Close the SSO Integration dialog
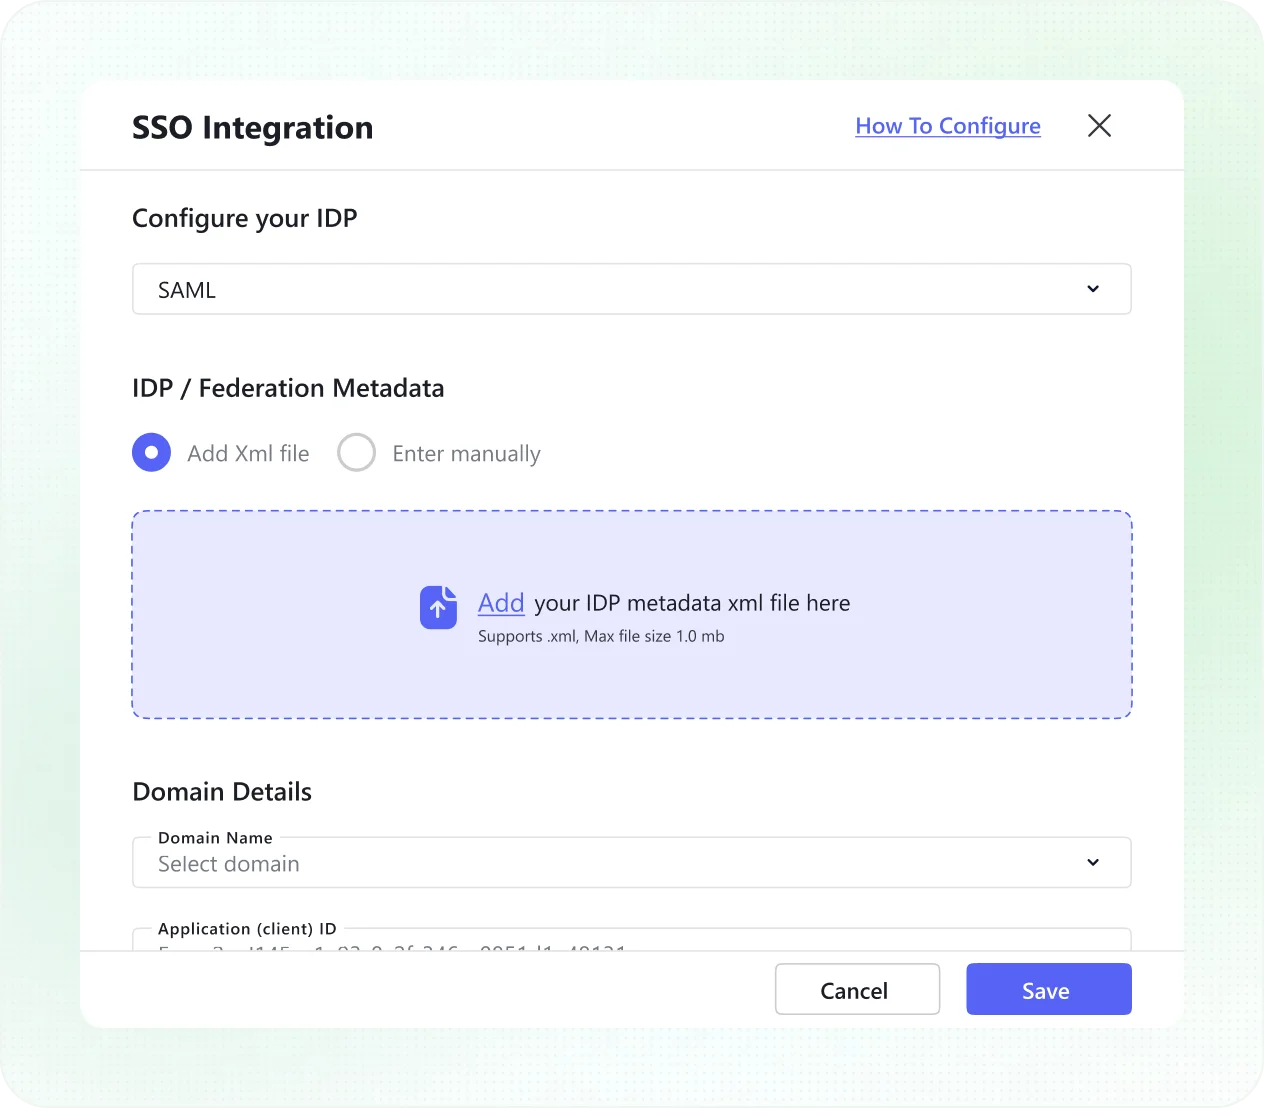Screen dimensions: 1264x1108 (1099, 126)
